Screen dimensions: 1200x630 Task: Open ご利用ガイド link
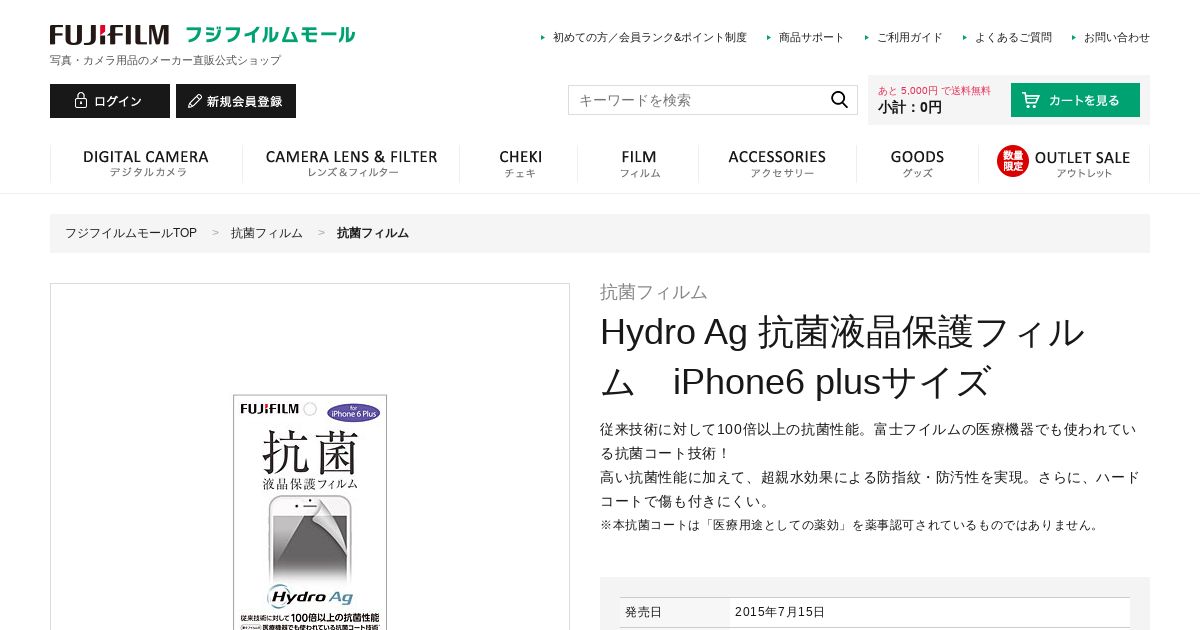[909, 37]
